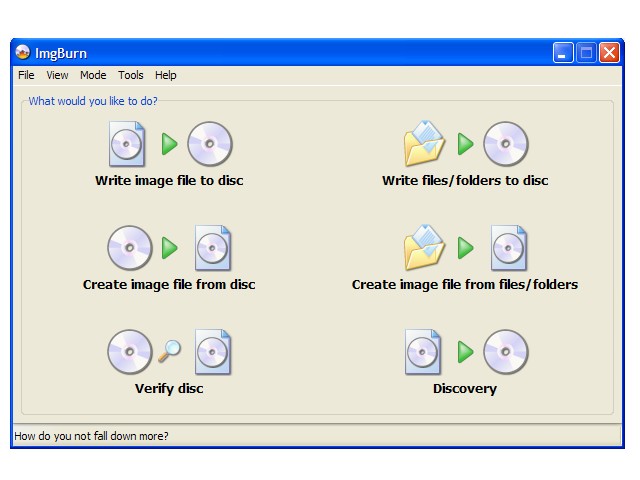The image size is (640, 480).
Task: Click disc icon above Create image file from disc
Action: [130, 248]
